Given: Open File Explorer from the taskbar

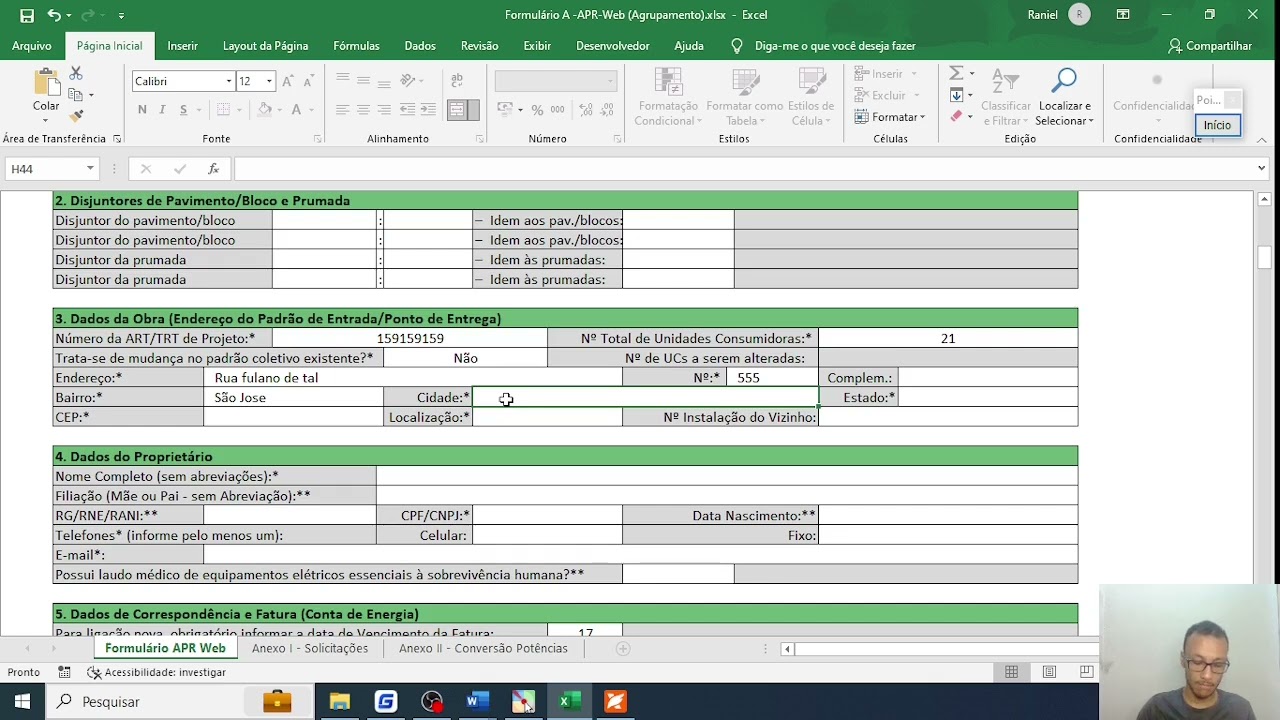Looking at the screenshot, I should (x=339, y=702).
